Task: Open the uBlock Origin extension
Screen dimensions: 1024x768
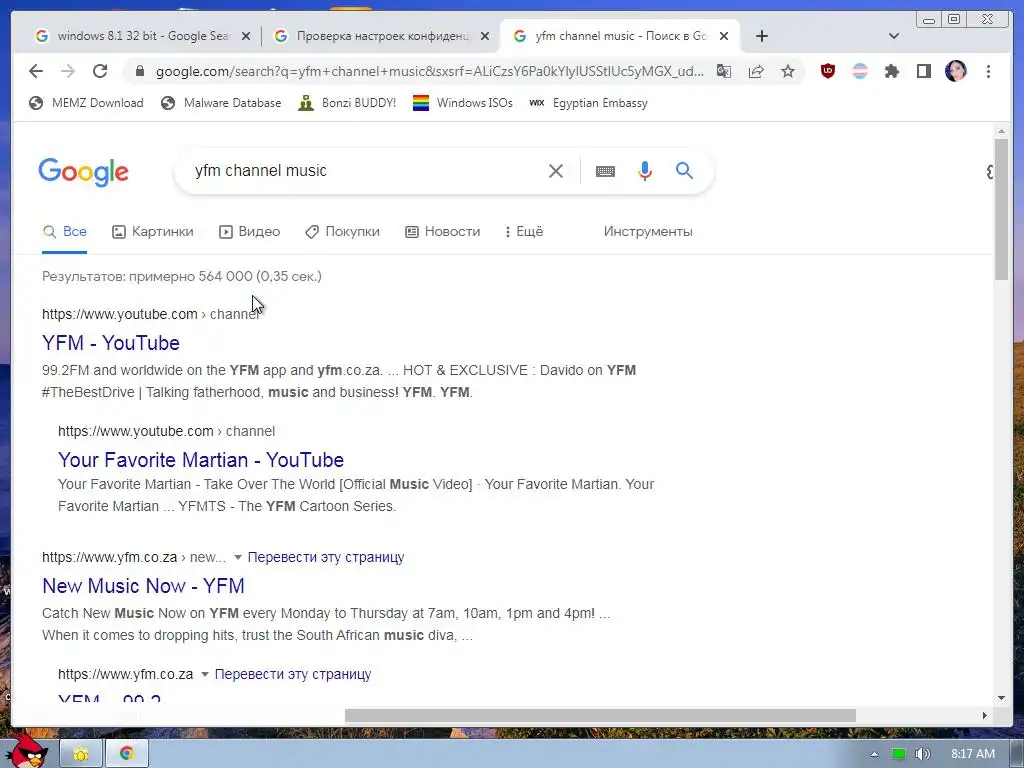Action: 827,71
